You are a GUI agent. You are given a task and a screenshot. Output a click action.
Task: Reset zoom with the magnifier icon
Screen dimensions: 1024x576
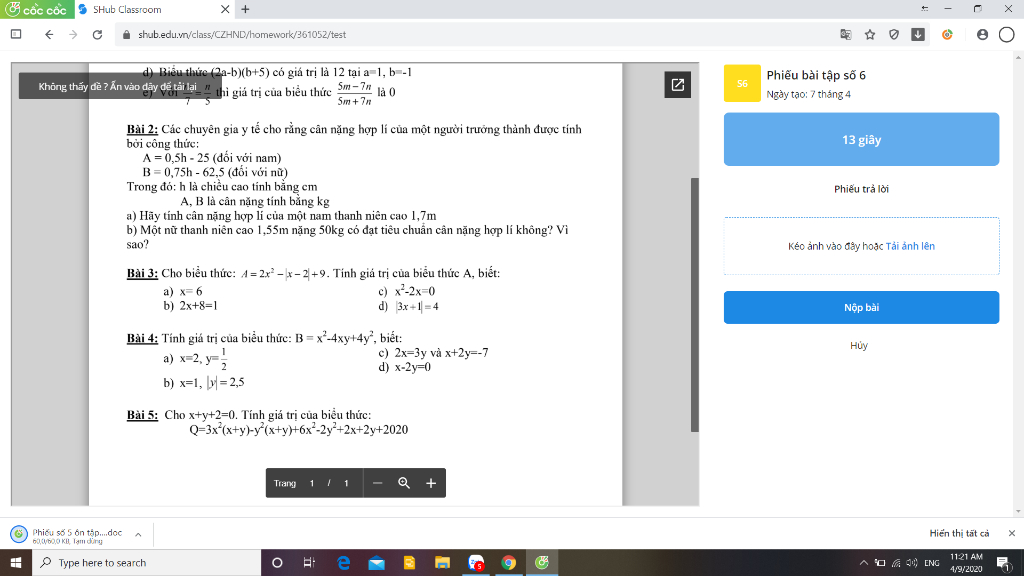(404, 483)
